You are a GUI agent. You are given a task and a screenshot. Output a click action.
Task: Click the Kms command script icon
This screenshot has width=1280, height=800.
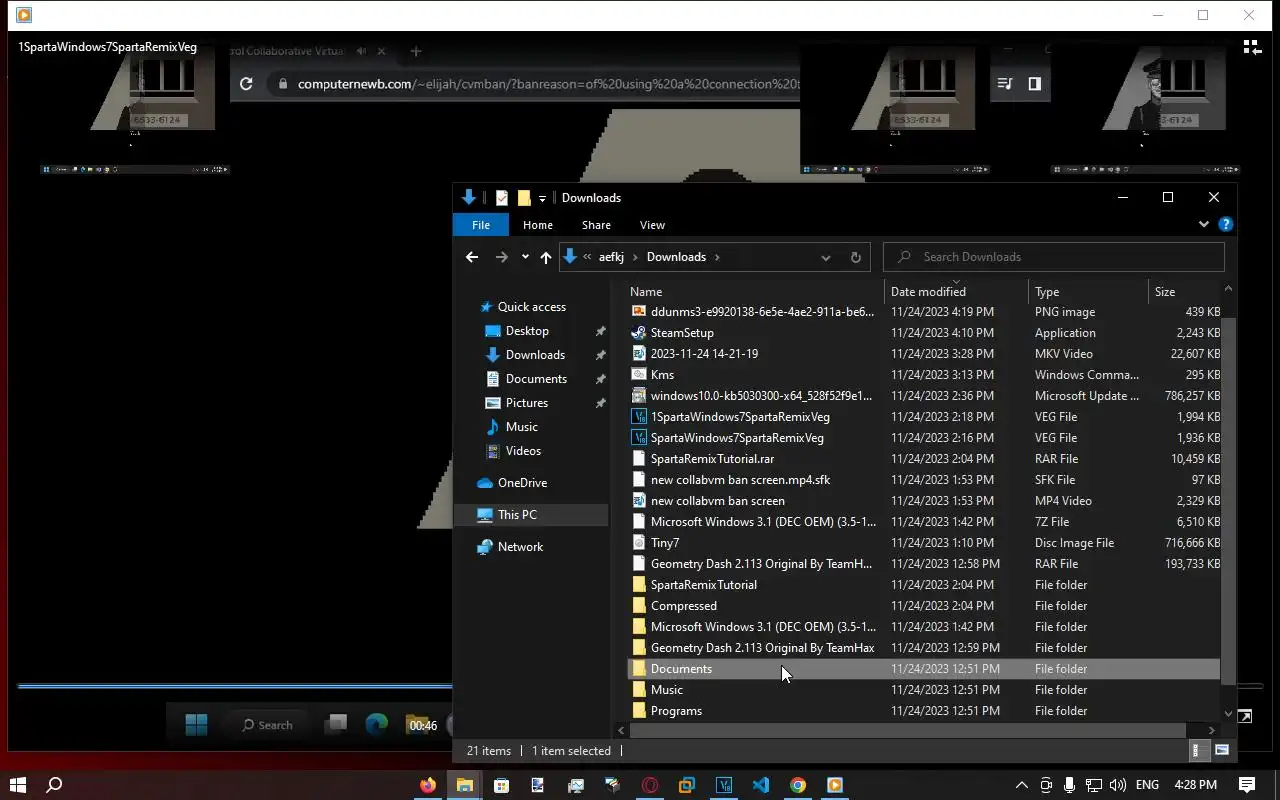pos(640,375)
